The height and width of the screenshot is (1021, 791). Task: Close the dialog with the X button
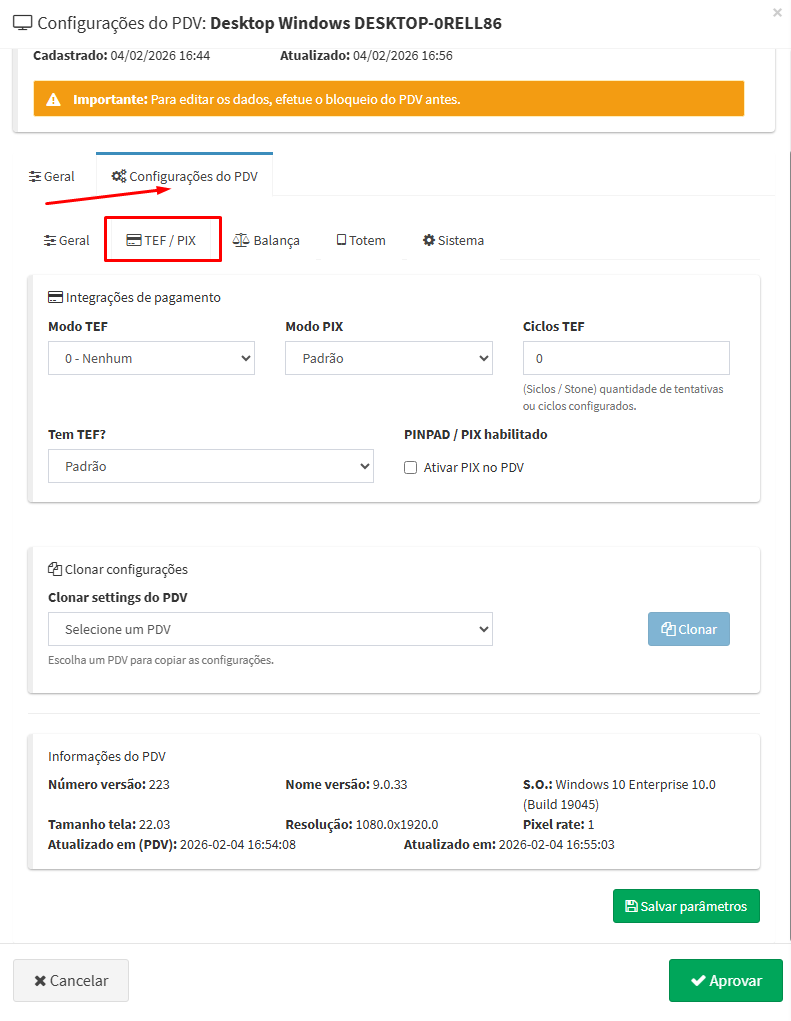coord(778,12)
